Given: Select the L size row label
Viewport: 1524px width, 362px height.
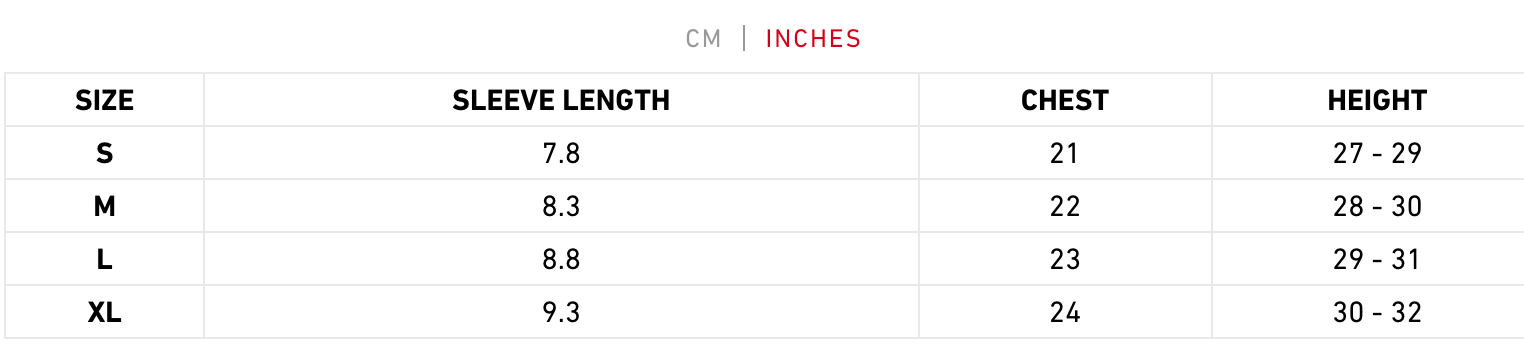Looking at the screenshot, I should (x=104, y=259).
